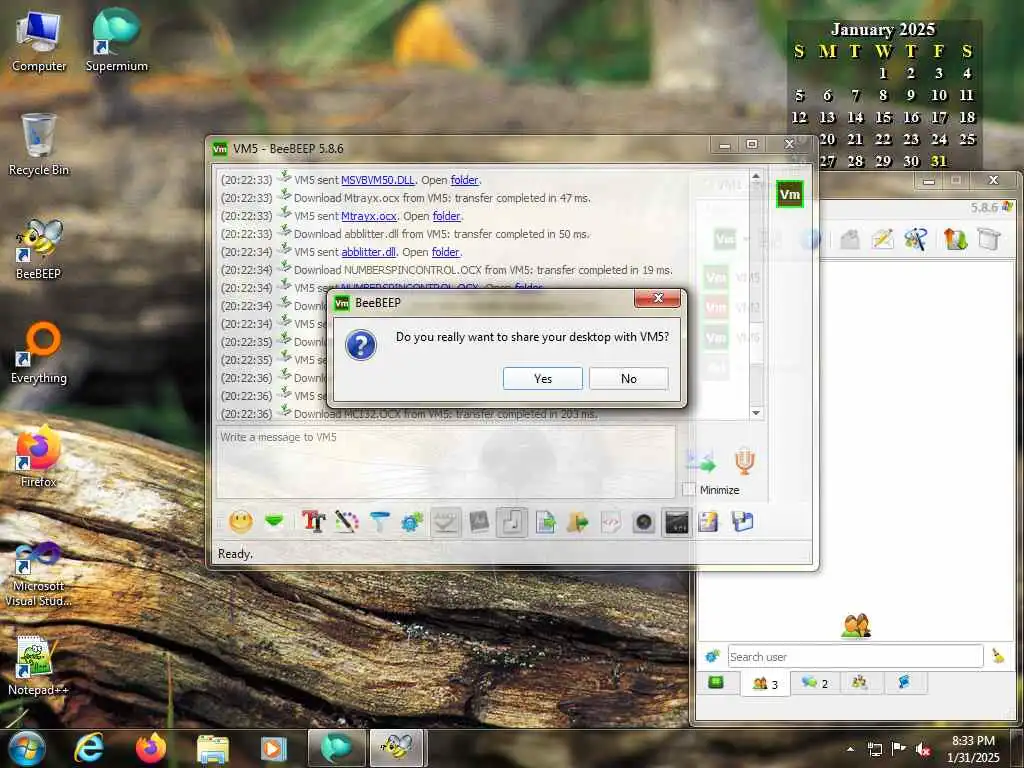This screenshot has width=1024, height=768.
Task: Switch to the chats tab showing 2
Action: [814, 683]
